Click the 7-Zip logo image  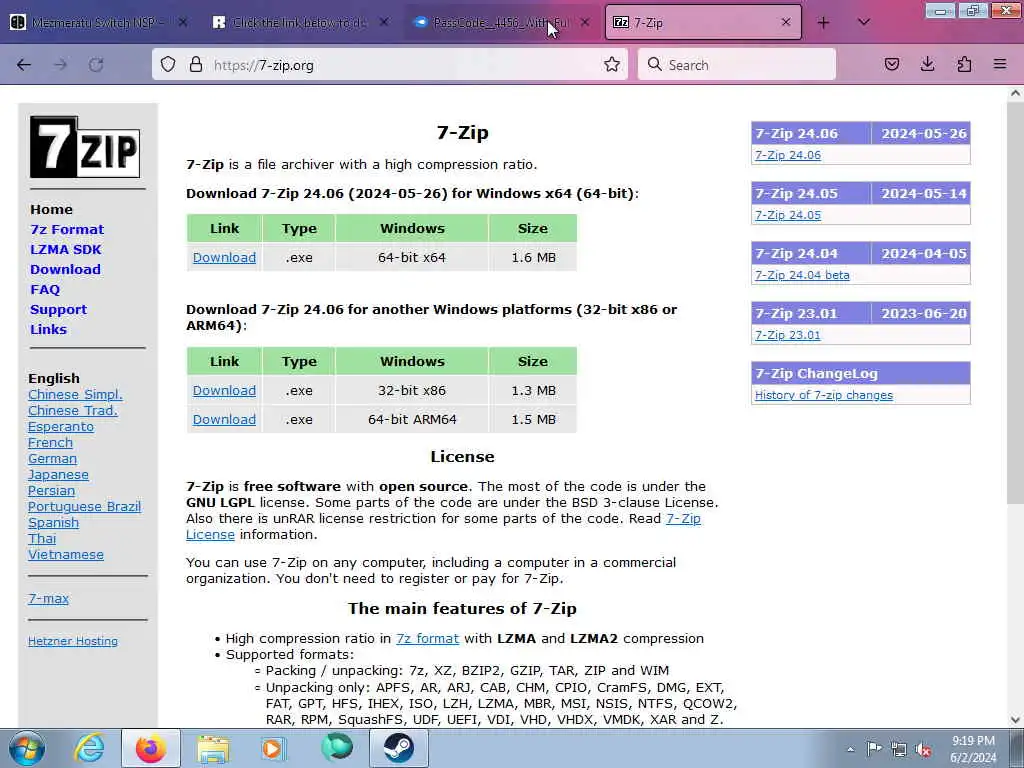pos(85,147)
